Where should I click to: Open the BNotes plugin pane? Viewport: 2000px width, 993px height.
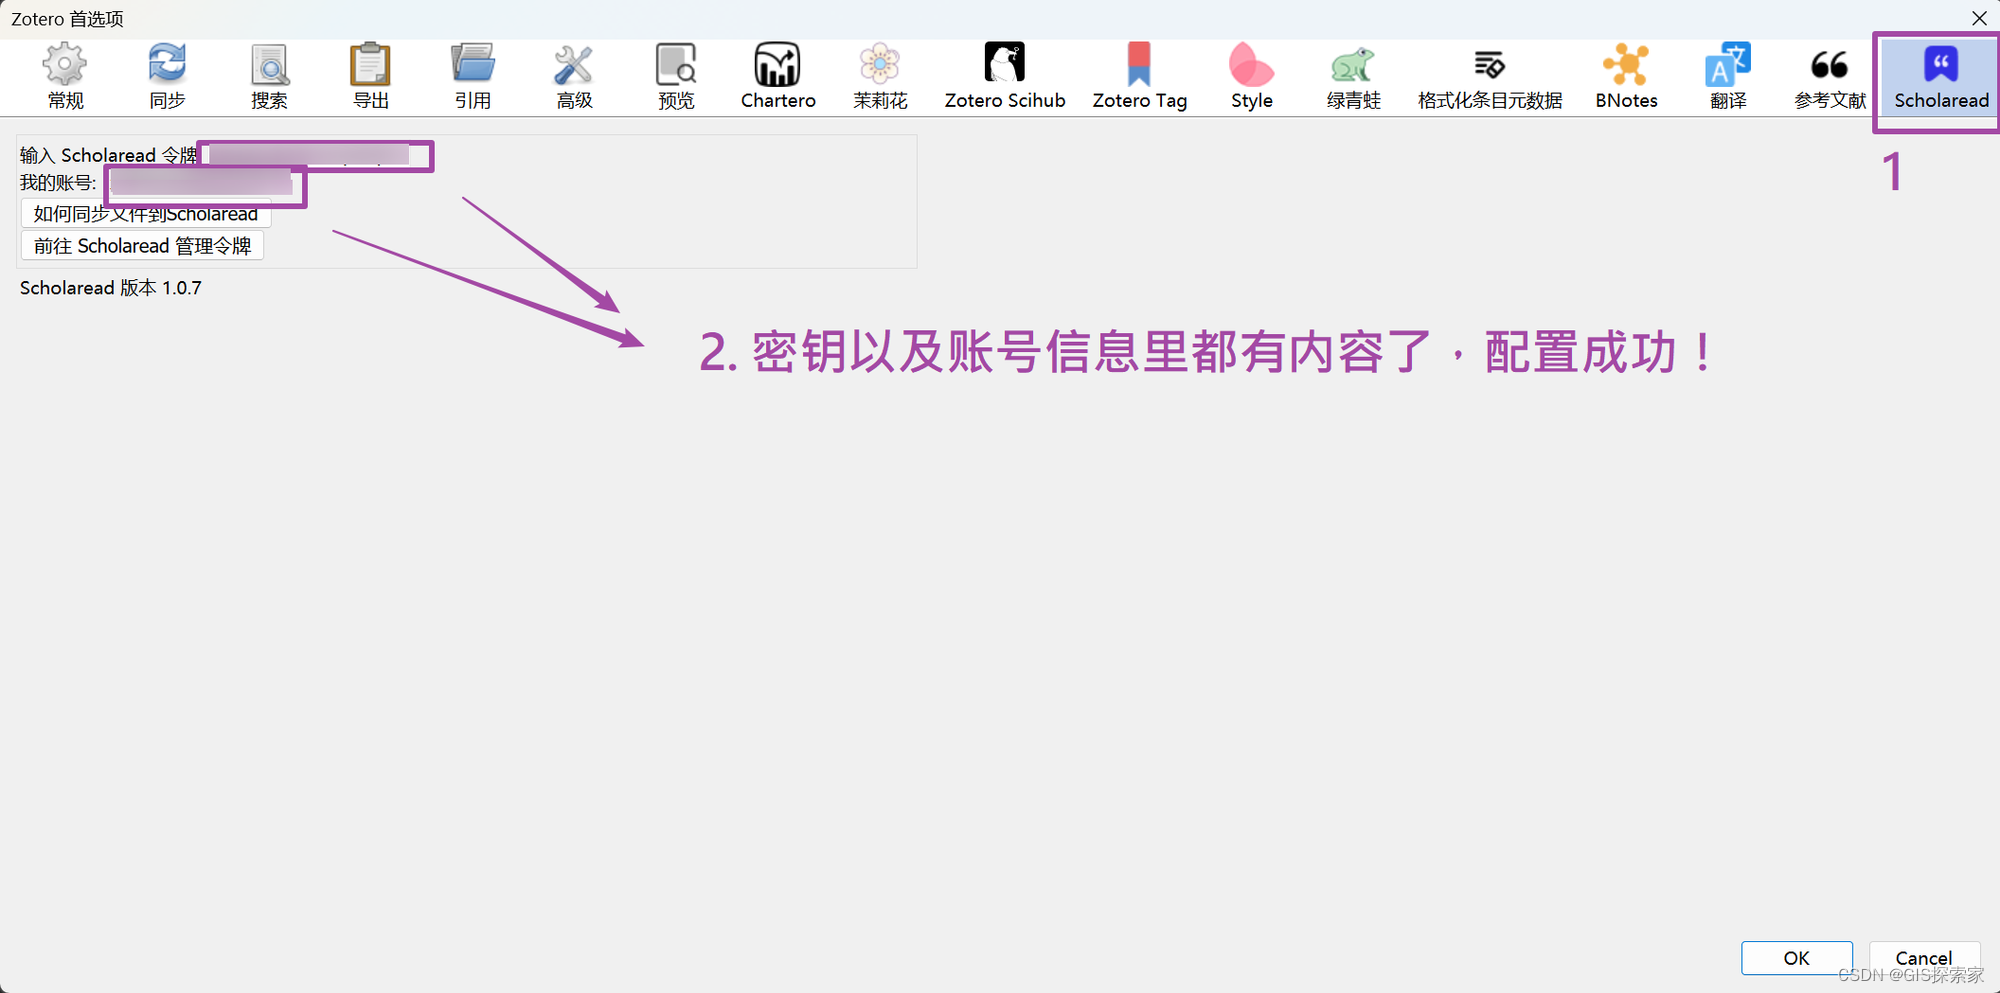pos(1626,77)
